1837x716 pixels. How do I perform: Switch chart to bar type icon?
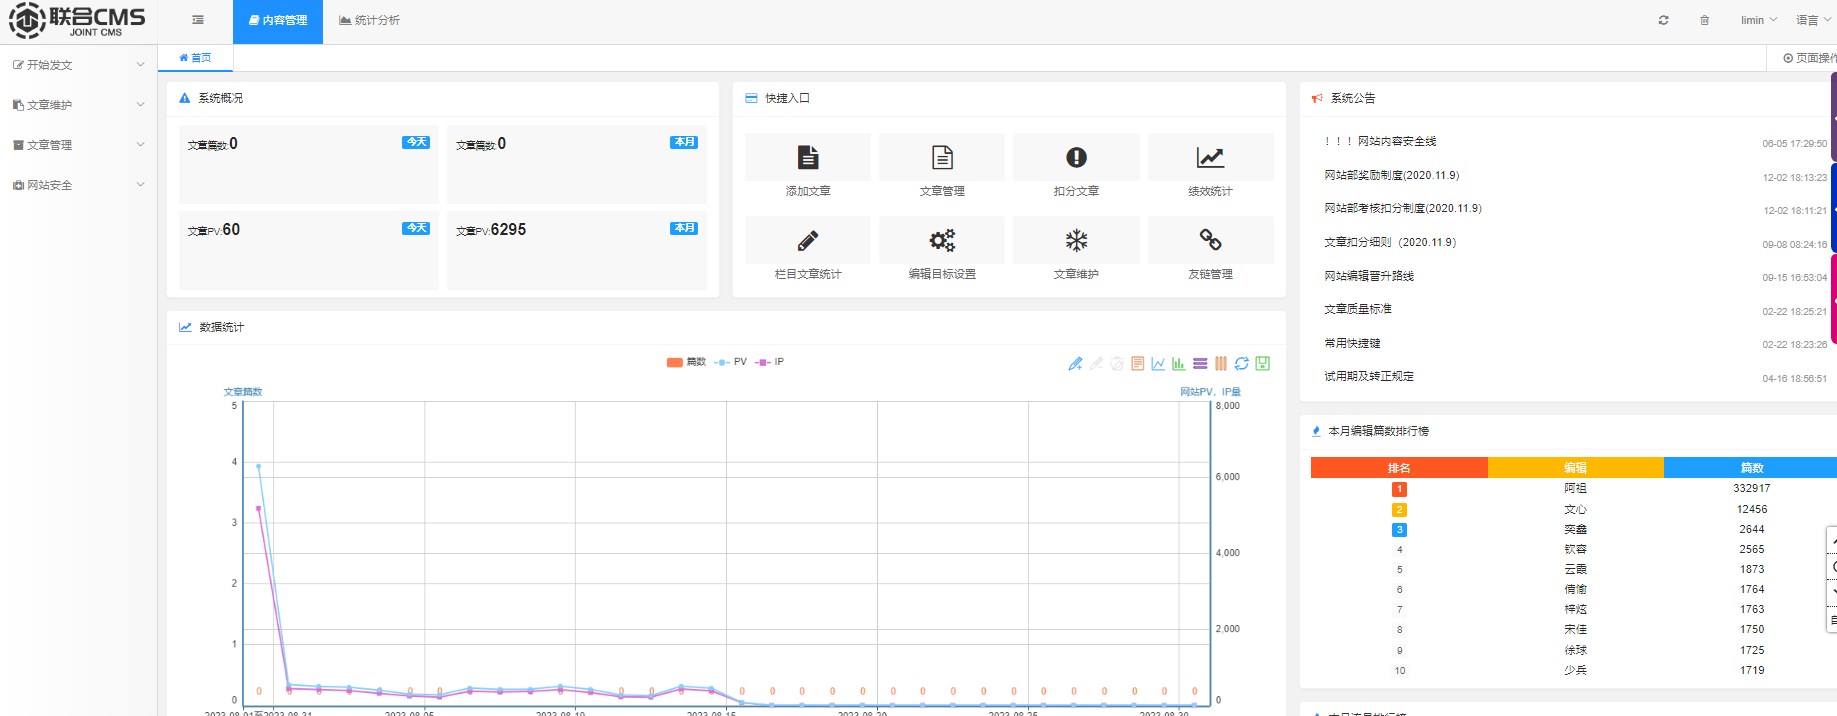coord(1179,364)
